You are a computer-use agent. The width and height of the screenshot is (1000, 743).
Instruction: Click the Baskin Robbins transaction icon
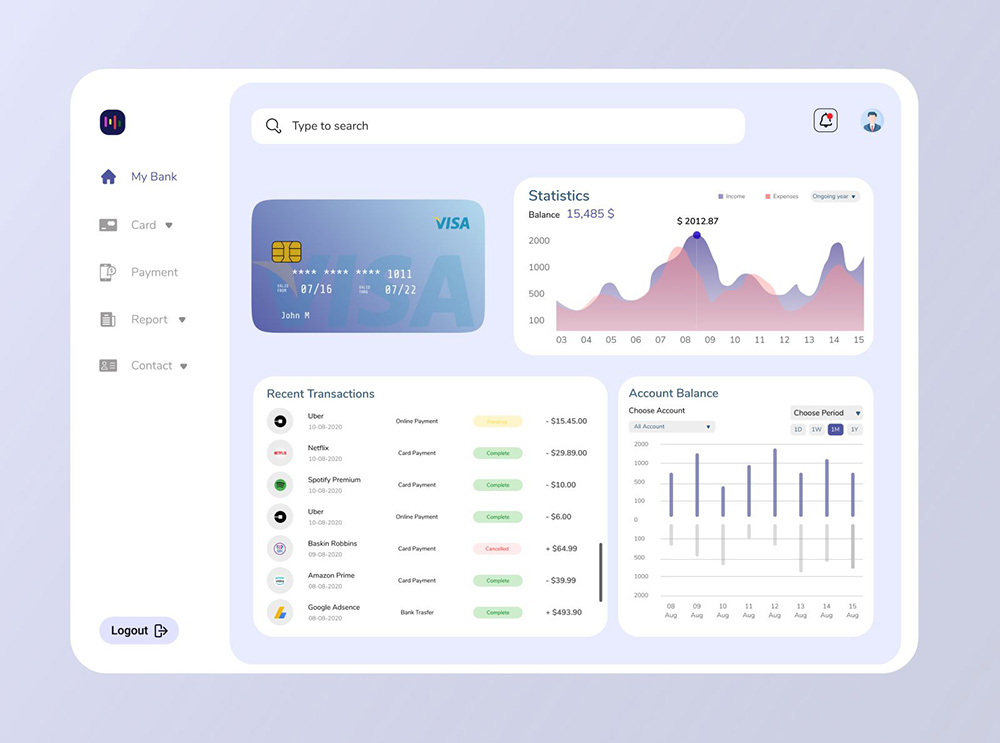[280, 548]
